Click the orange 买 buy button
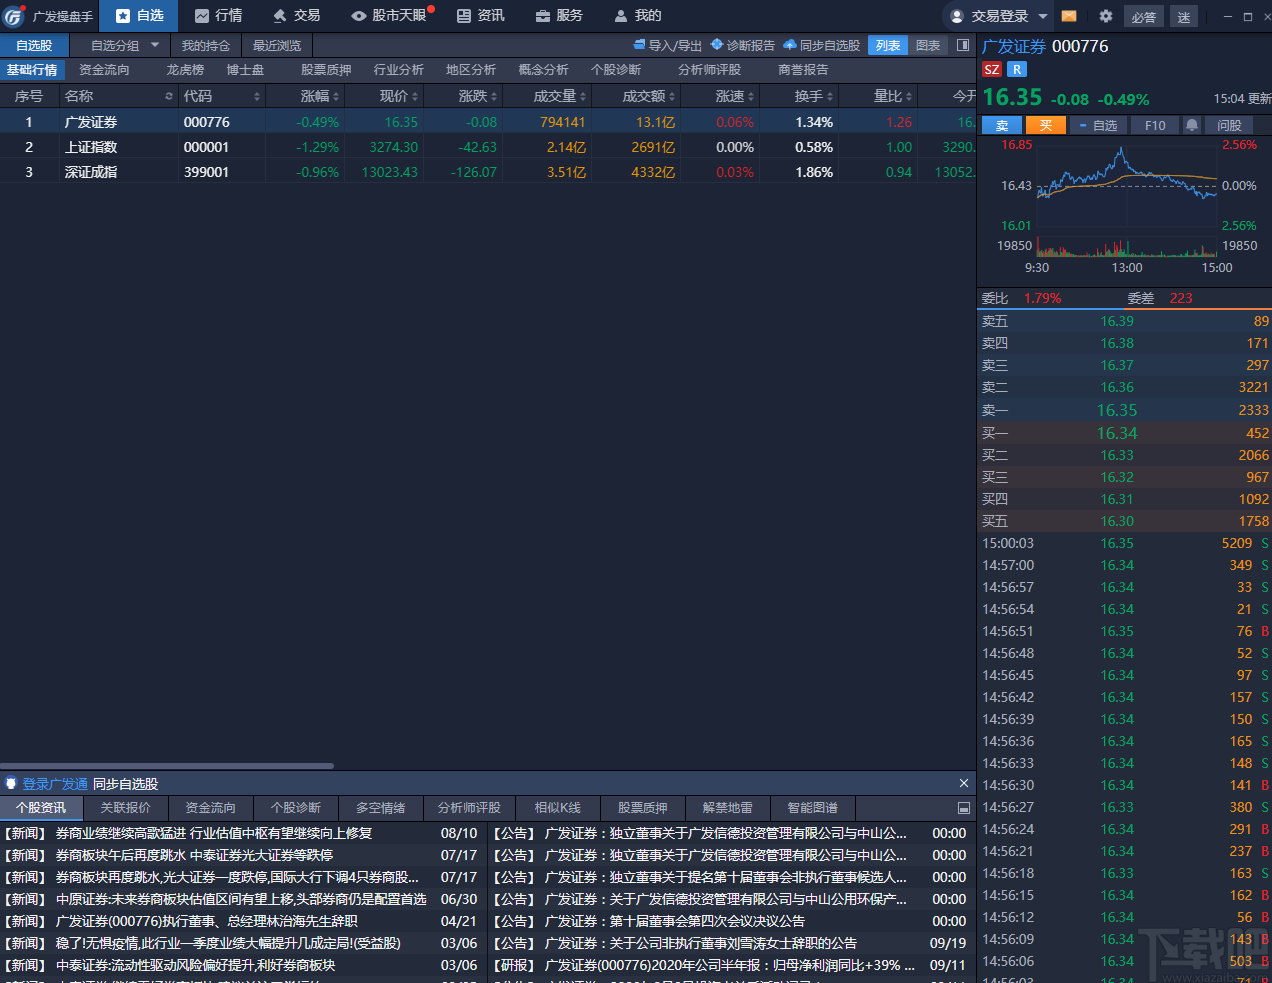This screenshot has width=1272, height=983. (1046, 125)
